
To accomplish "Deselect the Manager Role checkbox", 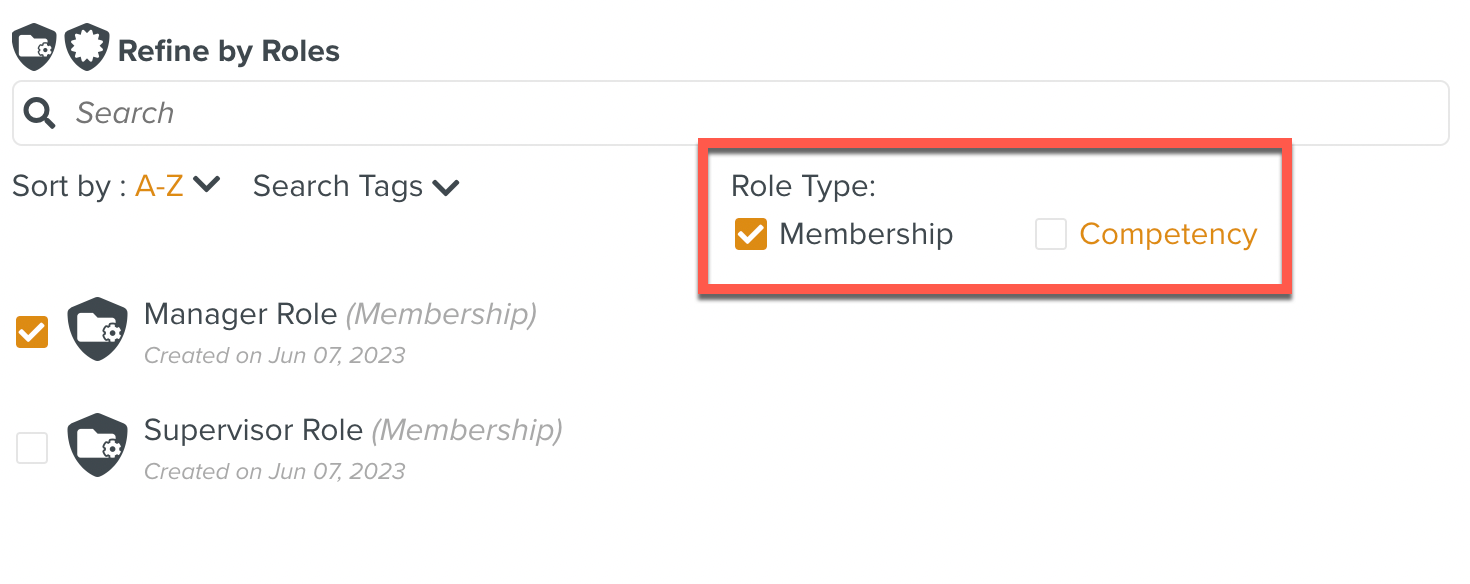I will (32, 332).
